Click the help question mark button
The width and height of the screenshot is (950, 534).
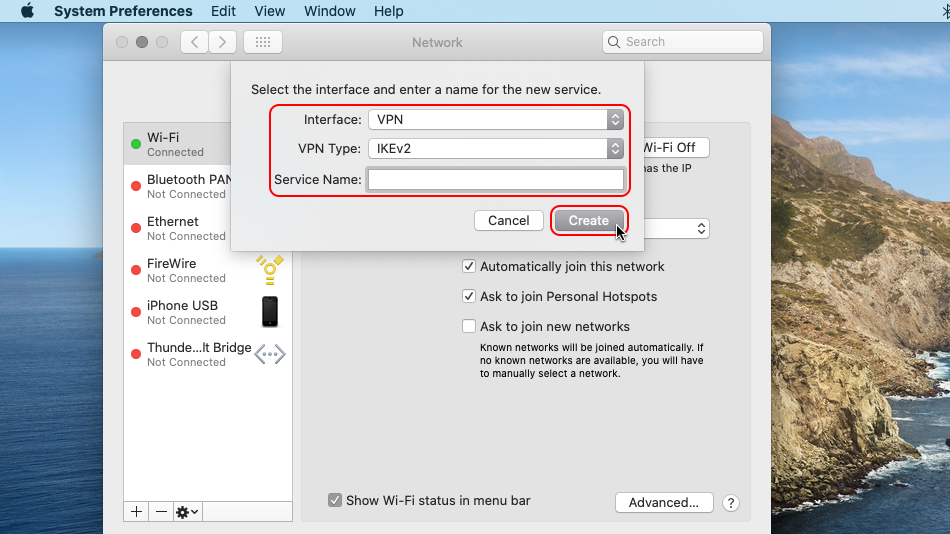pos(731,503)
